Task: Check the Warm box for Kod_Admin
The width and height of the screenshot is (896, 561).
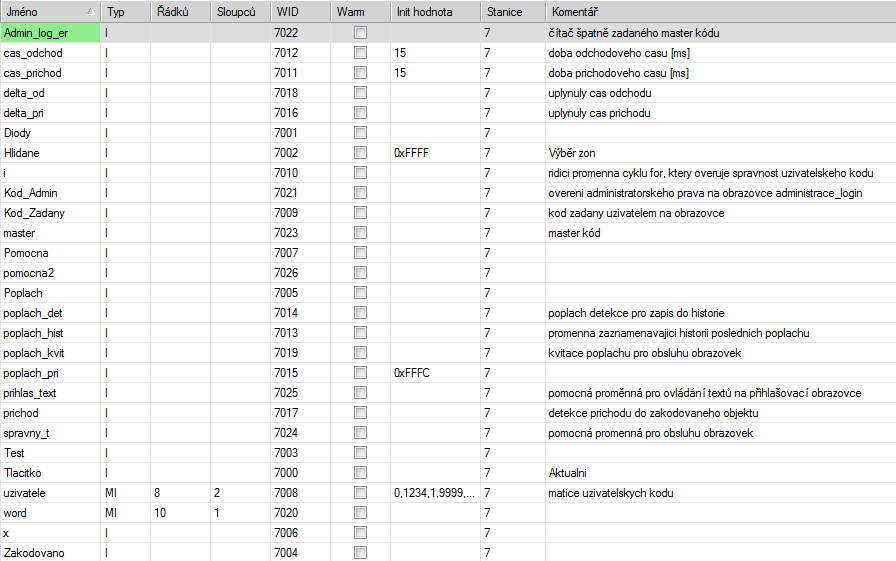Action: pos(360,193)
